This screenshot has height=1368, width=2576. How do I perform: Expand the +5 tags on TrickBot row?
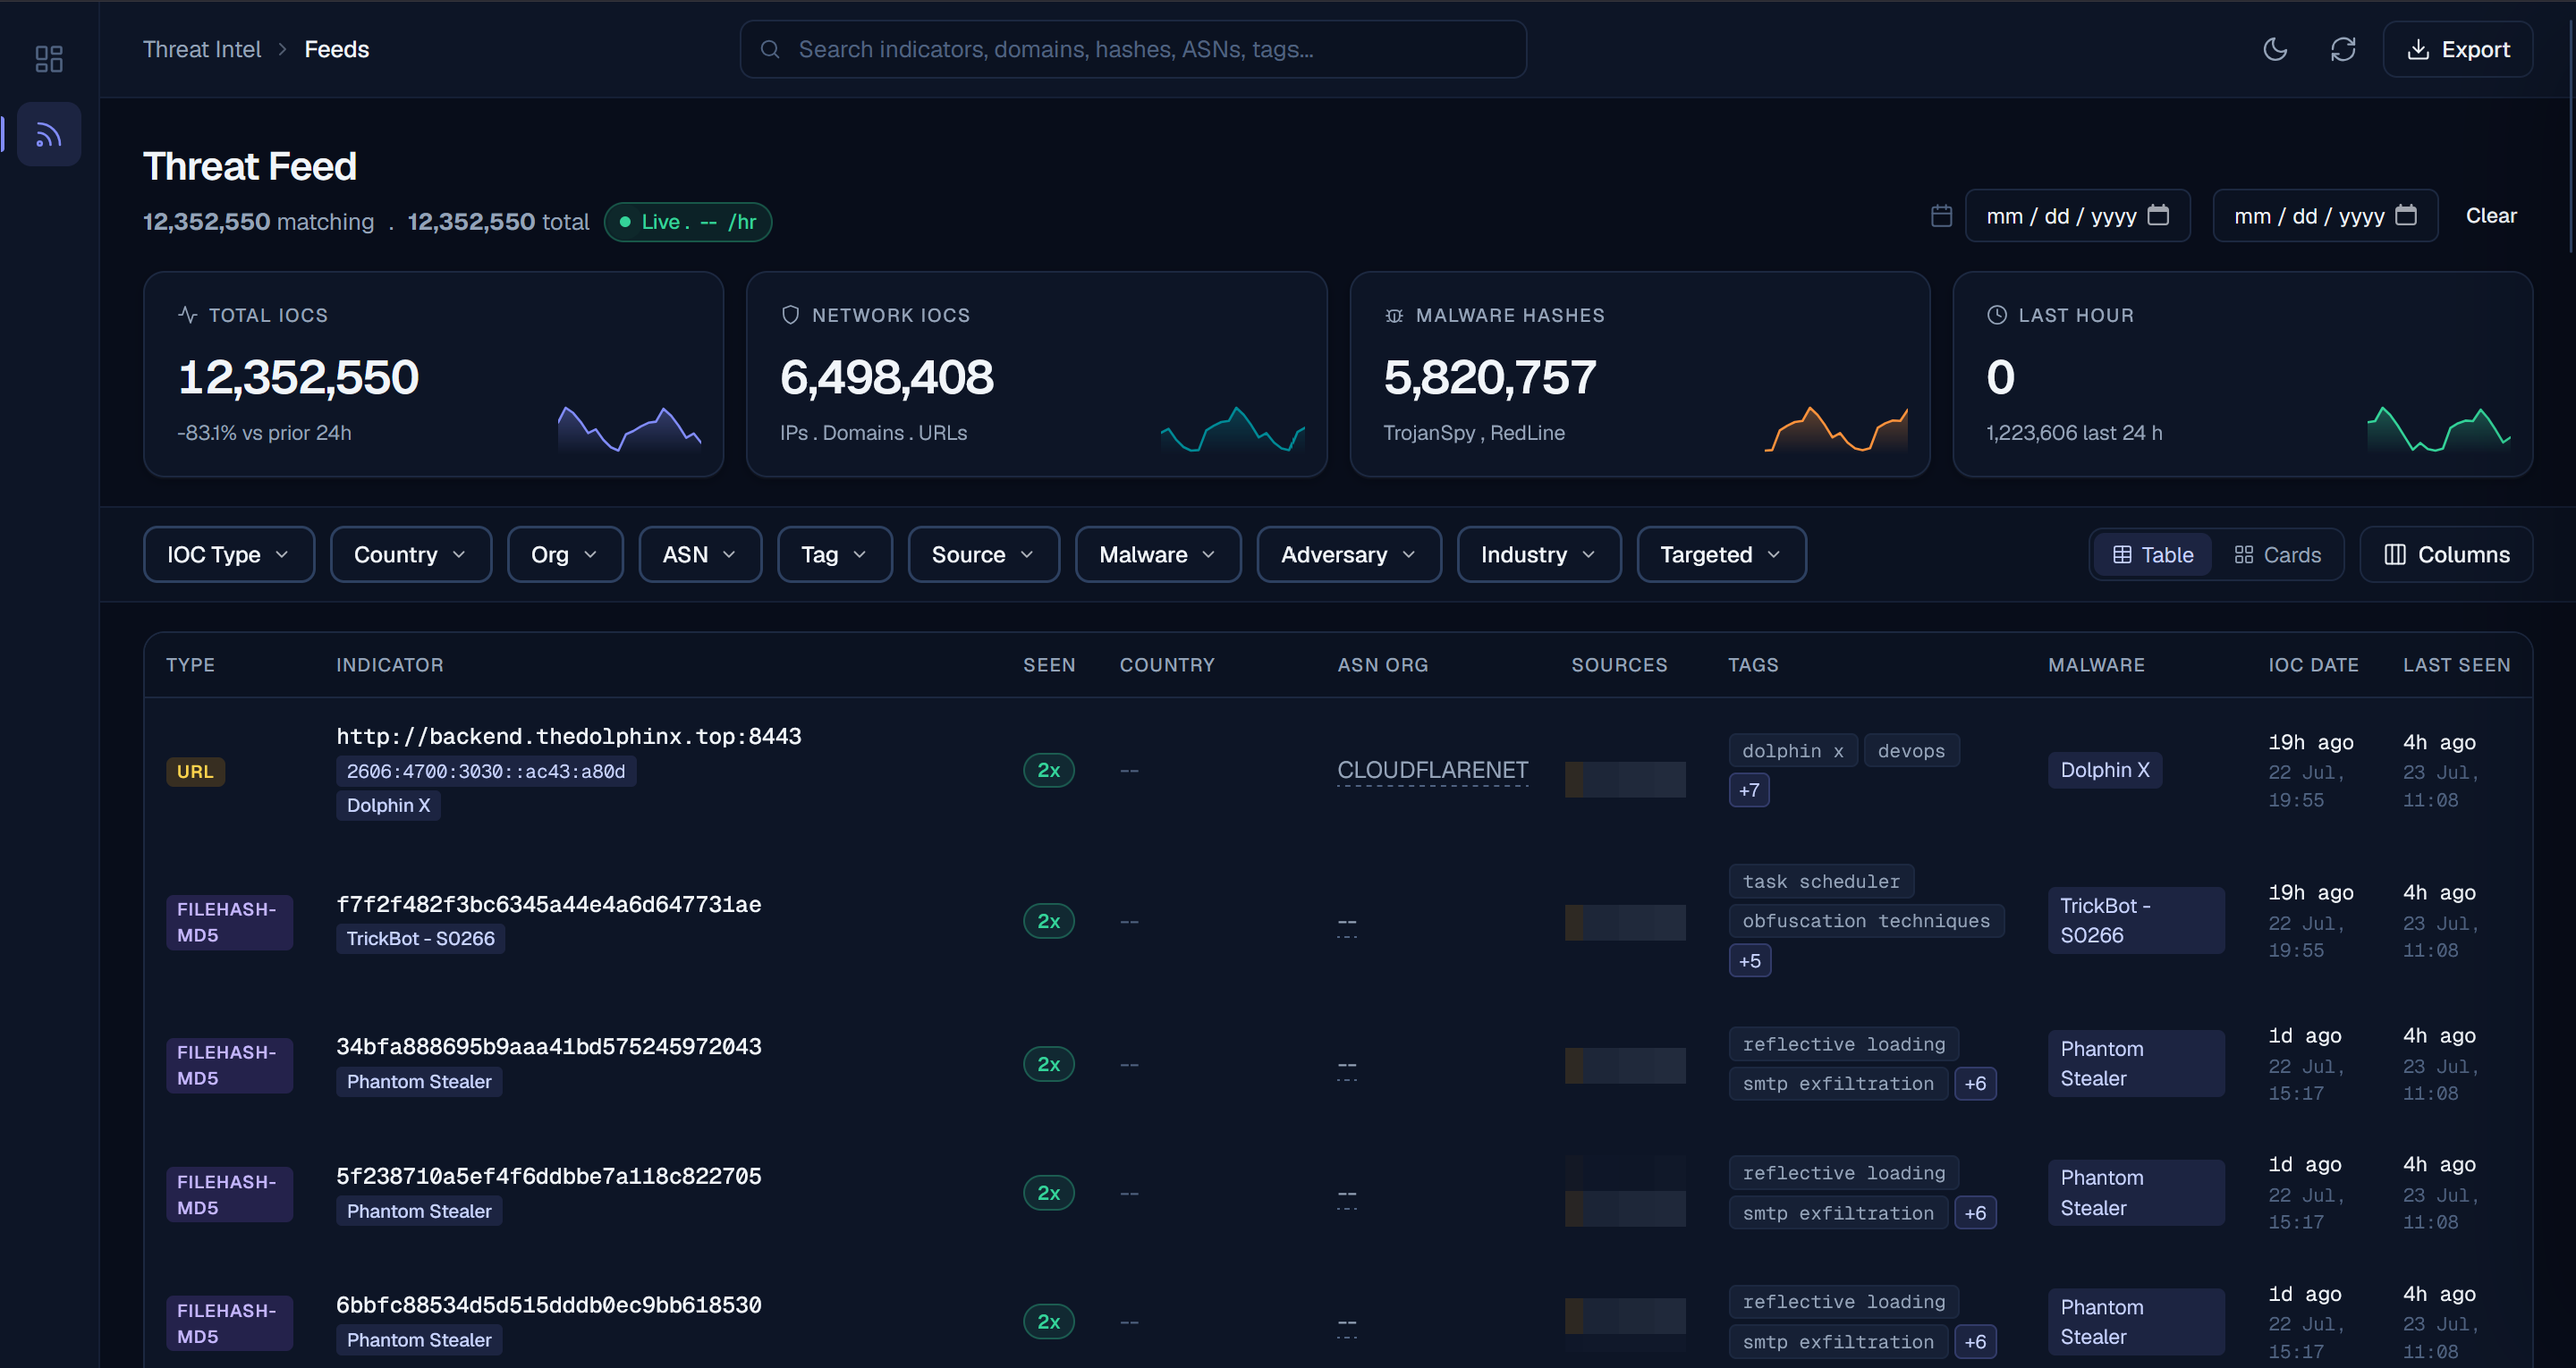coord(1749,961)
